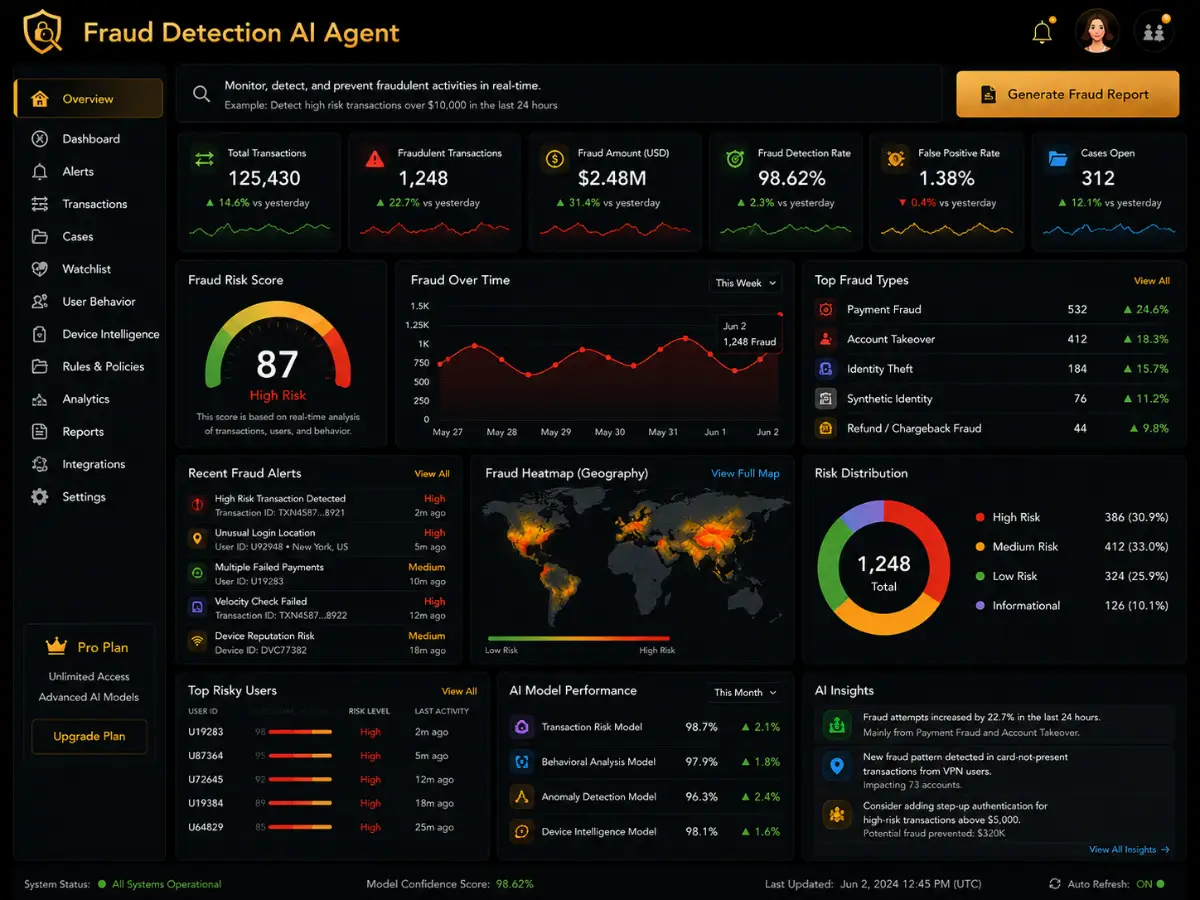Click the Fraud Amount dollar icon

pos(554,158)
